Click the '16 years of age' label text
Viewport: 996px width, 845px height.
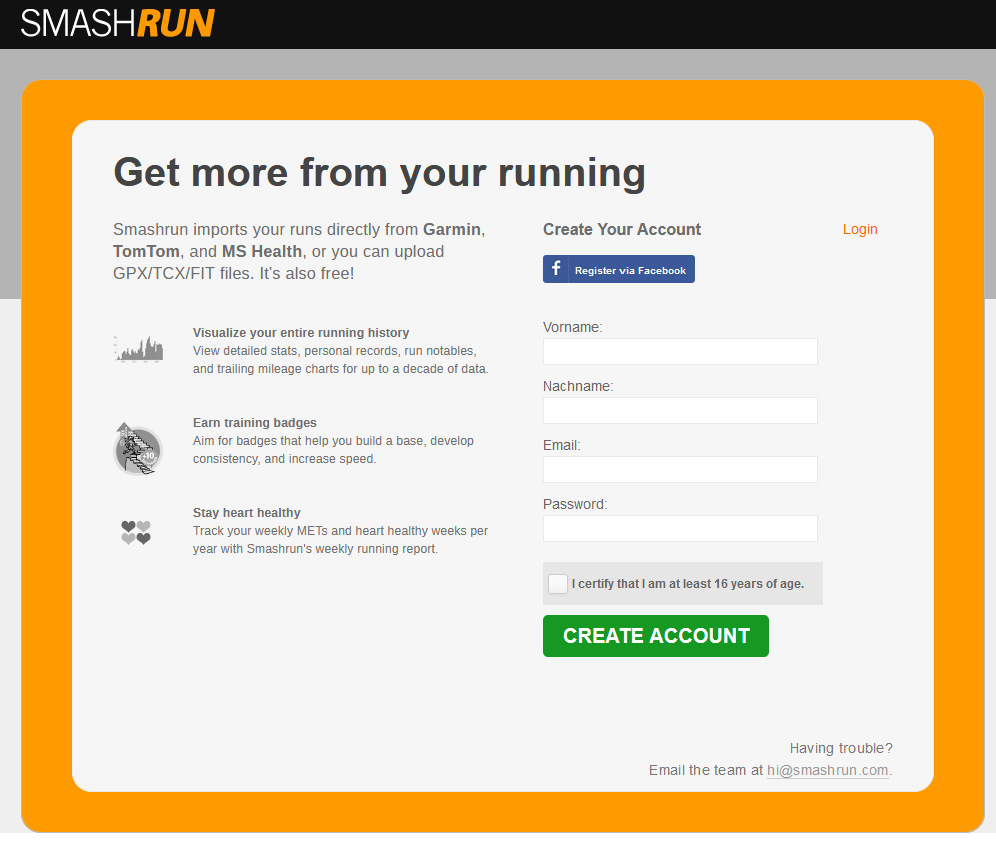coord(687,584)
